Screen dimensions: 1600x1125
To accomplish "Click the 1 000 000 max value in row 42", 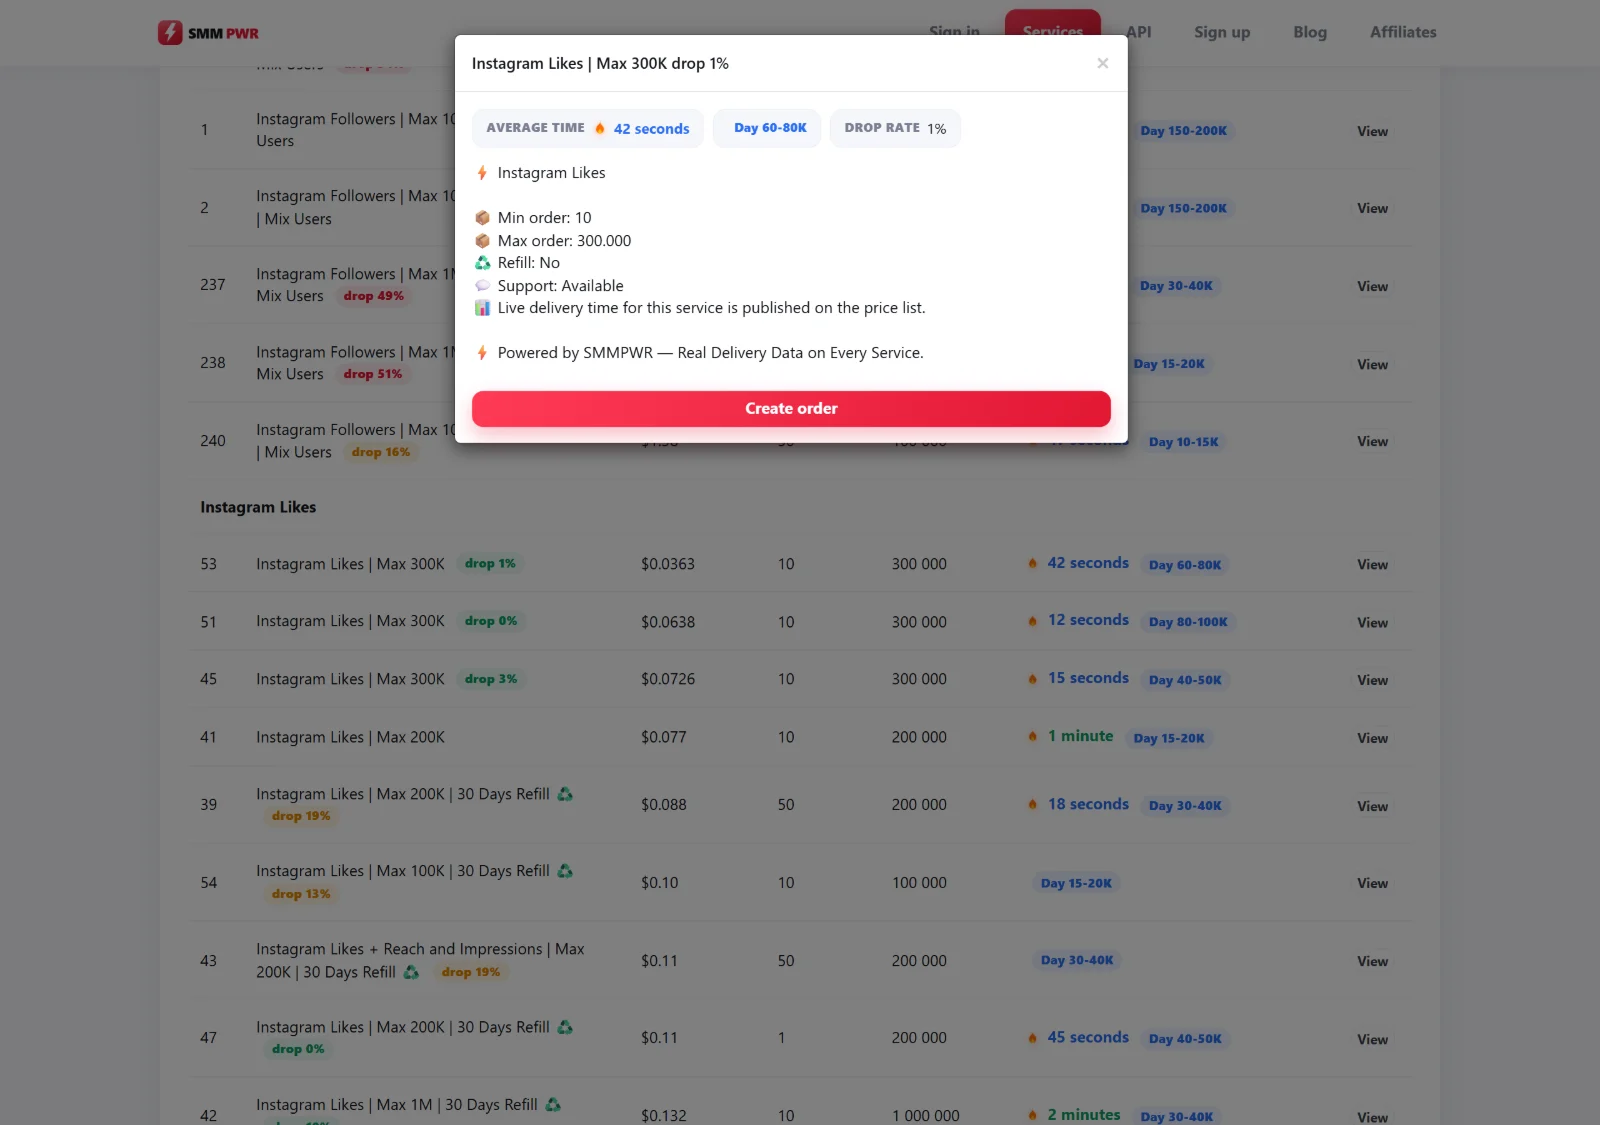I will coord(926,1116).
